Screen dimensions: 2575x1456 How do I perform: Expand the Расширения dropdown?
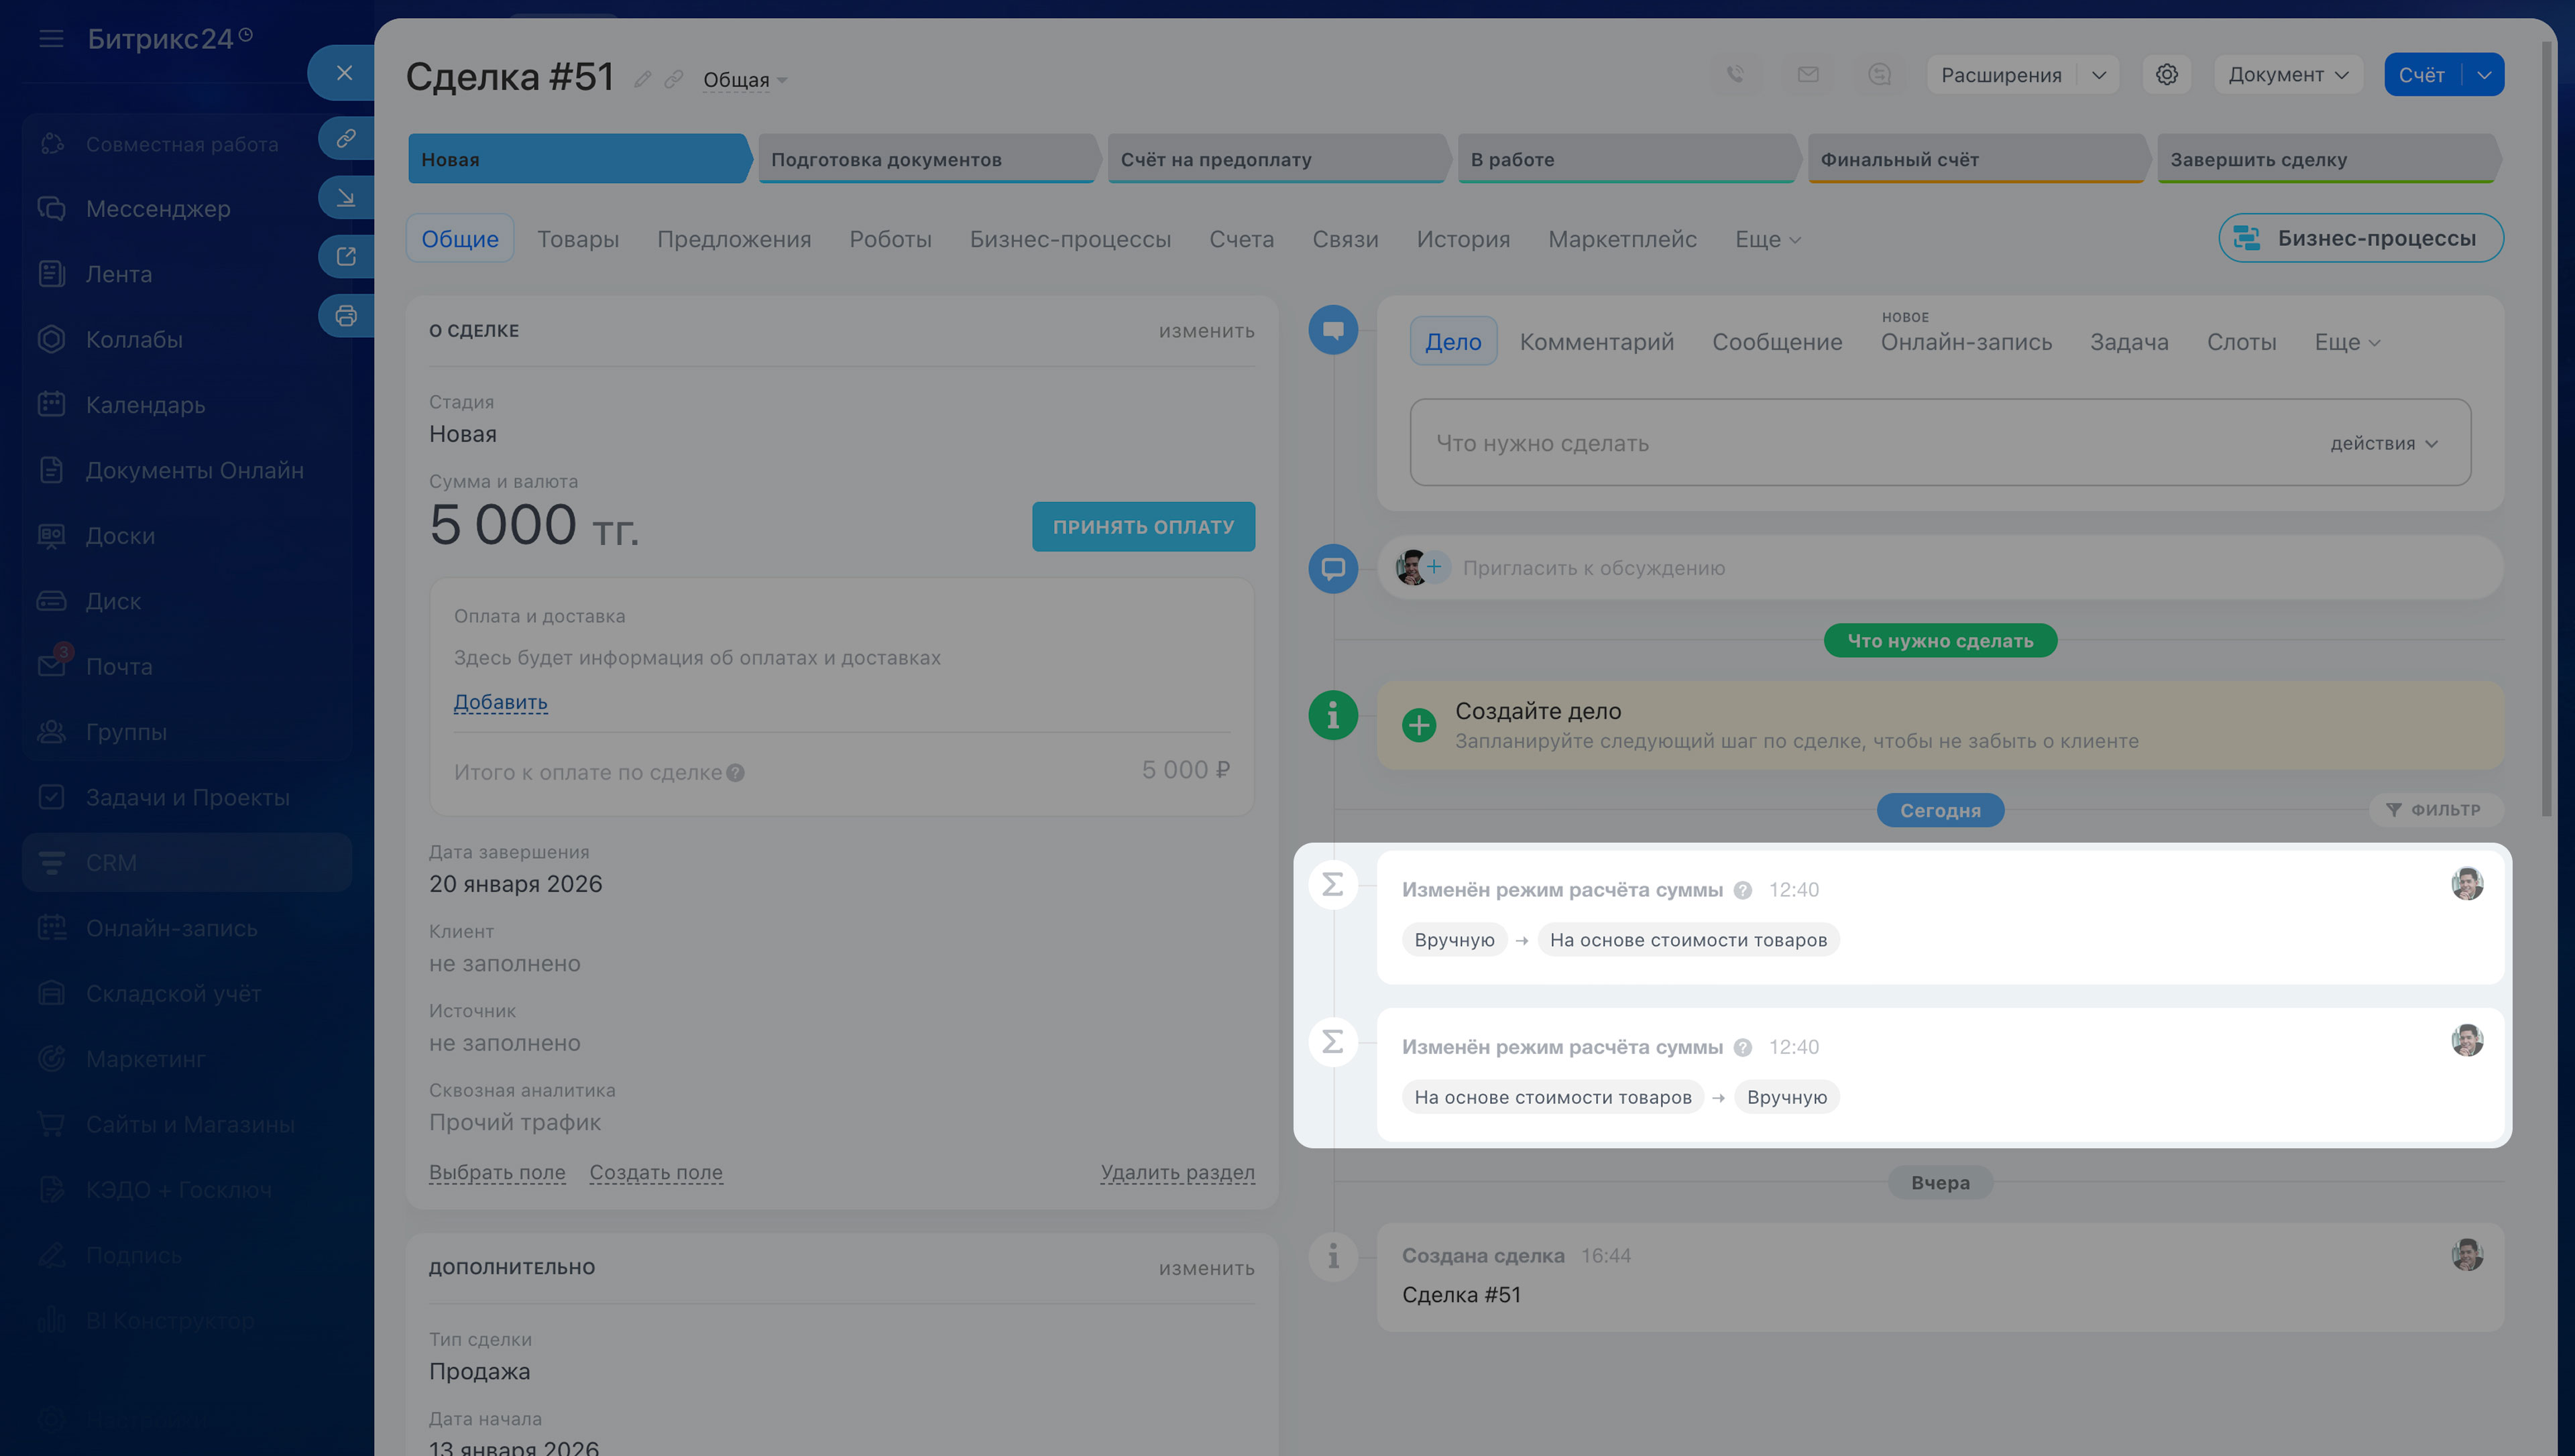tap(2098, 75)
